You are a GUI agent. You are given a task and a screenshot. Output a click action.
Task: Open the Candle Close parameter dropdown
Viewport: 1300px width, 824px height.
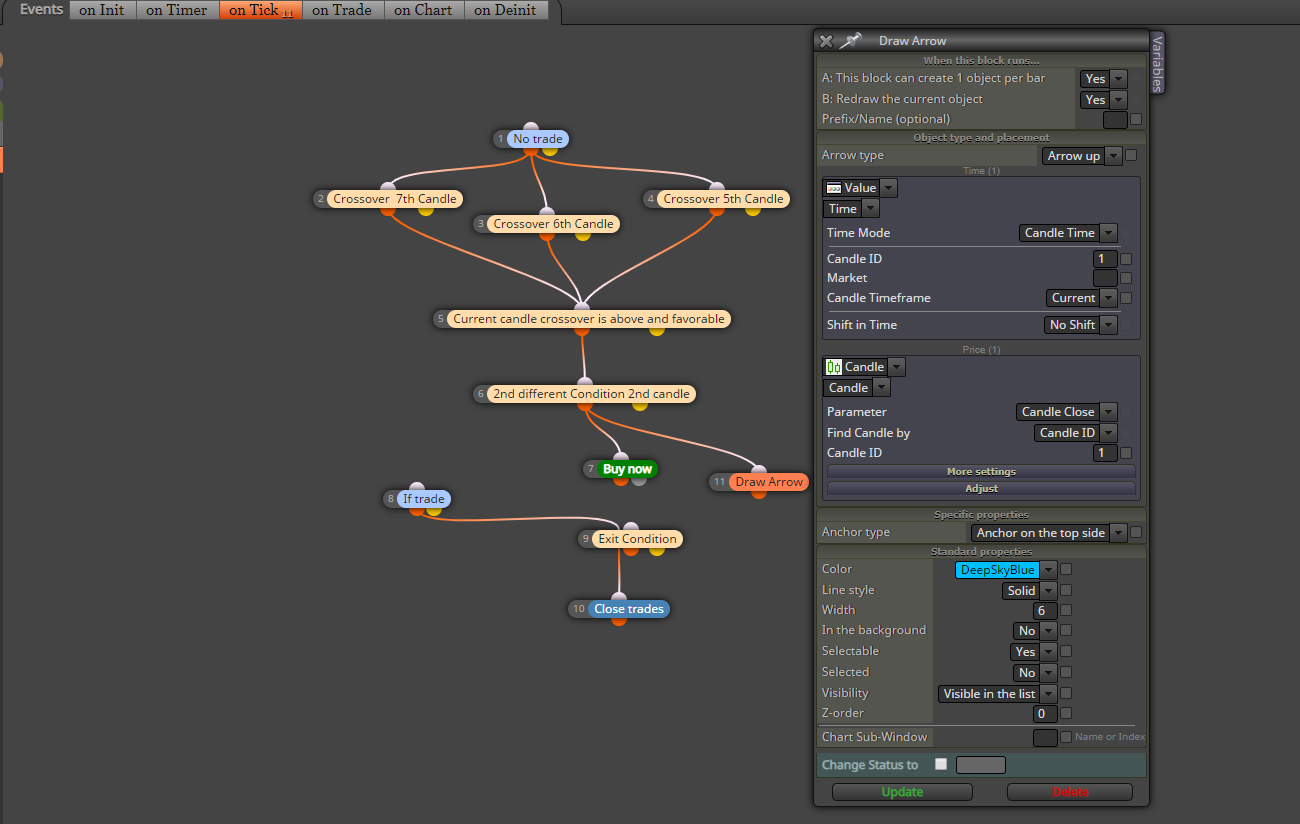tap(1066, 412)
